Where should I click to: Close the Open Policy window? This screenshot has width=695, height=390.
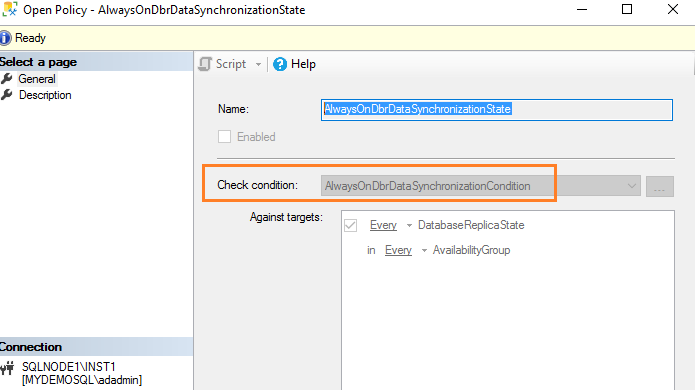click(673, 9)
